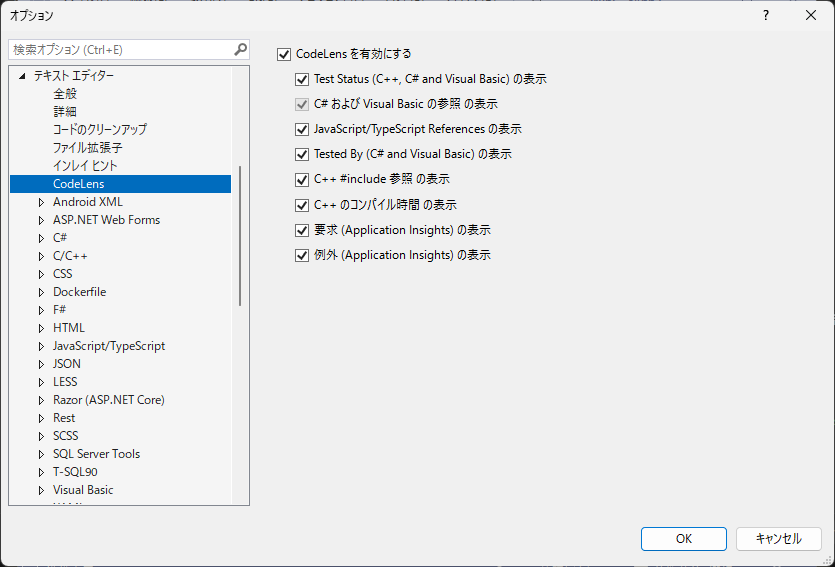Select インレイ ヒント in the tree
Screen dimensions: 835x567
pos(85,166)
